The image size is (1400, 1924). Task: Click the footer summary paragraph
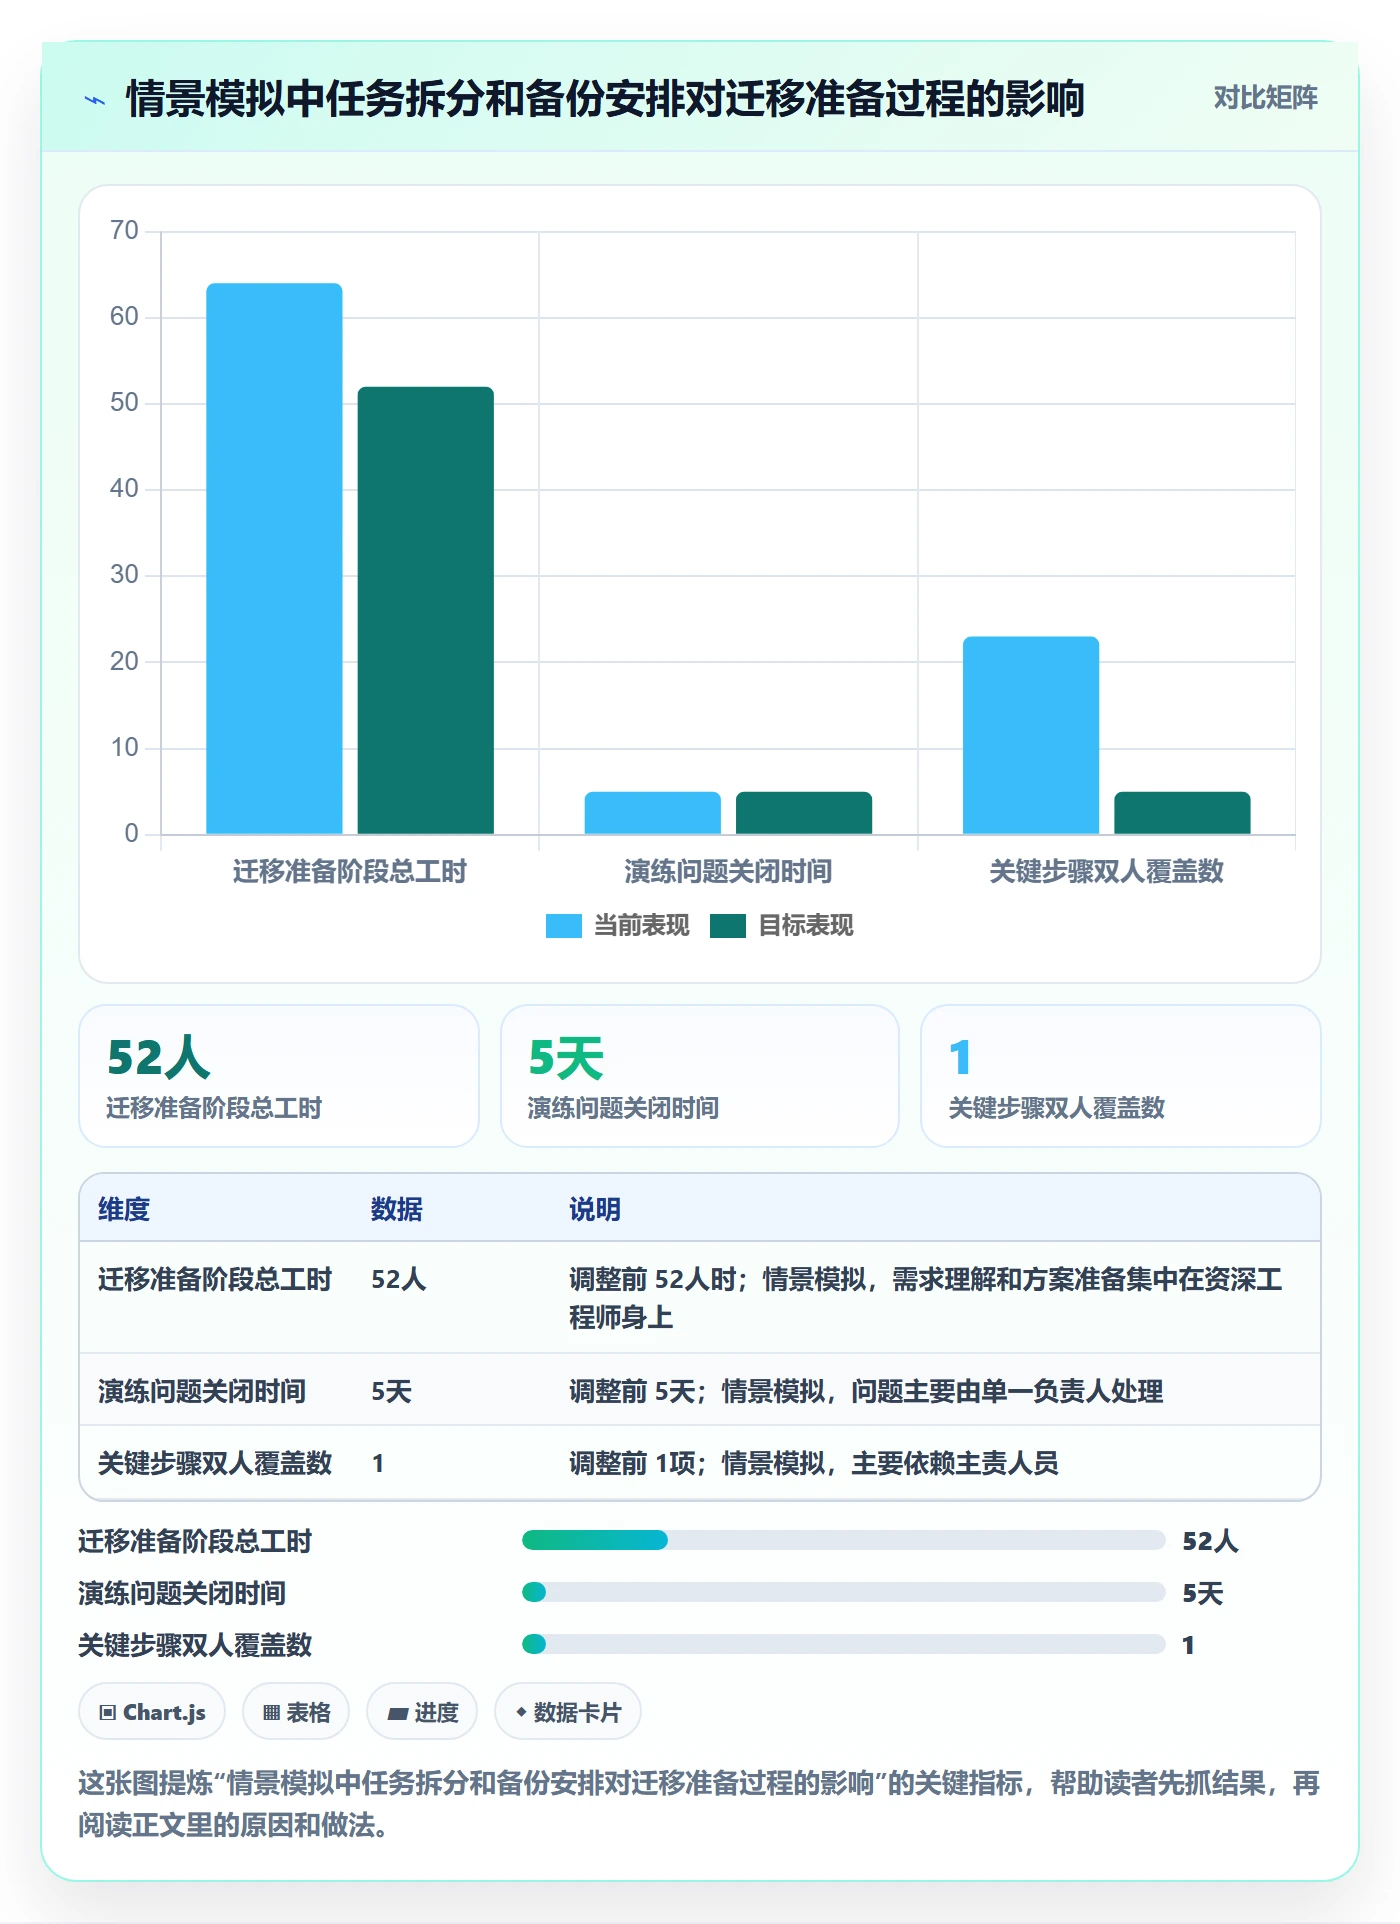(x=700, y=1804)
